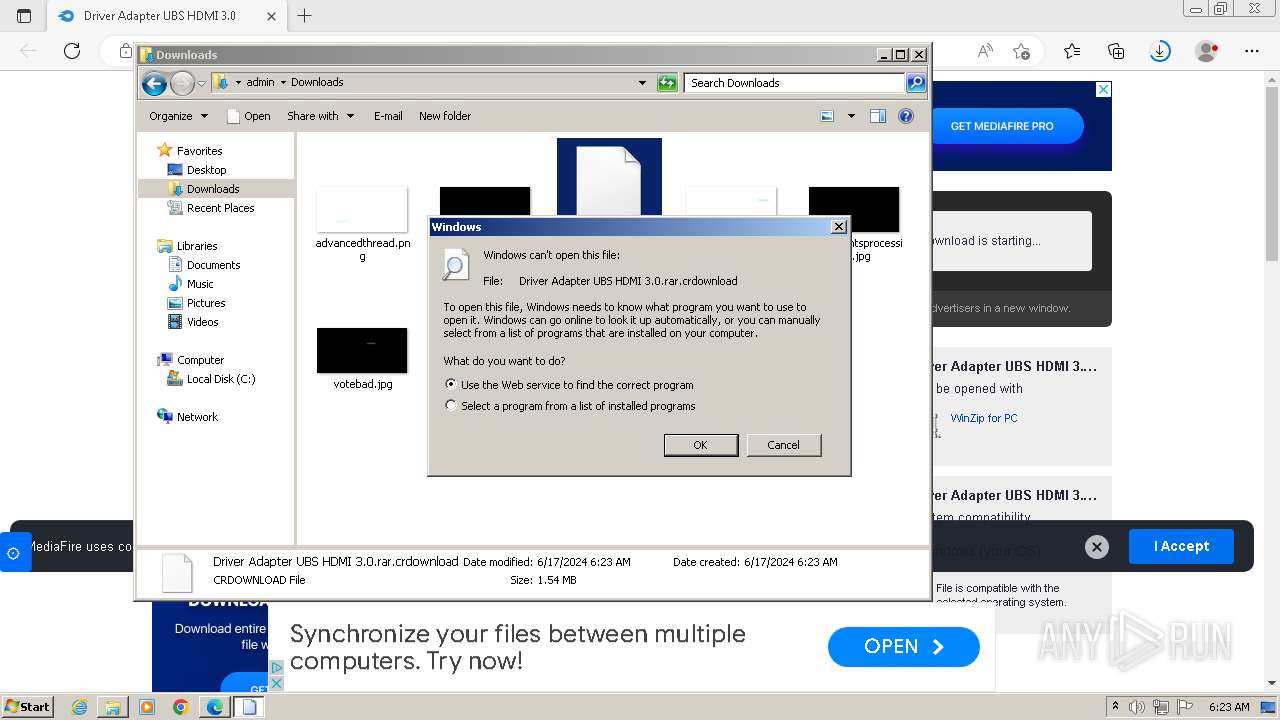Click the Edge tab actions menu icon
This screenshot has height=720, width=1280.
pyautogui.click(x=24, y=15)
